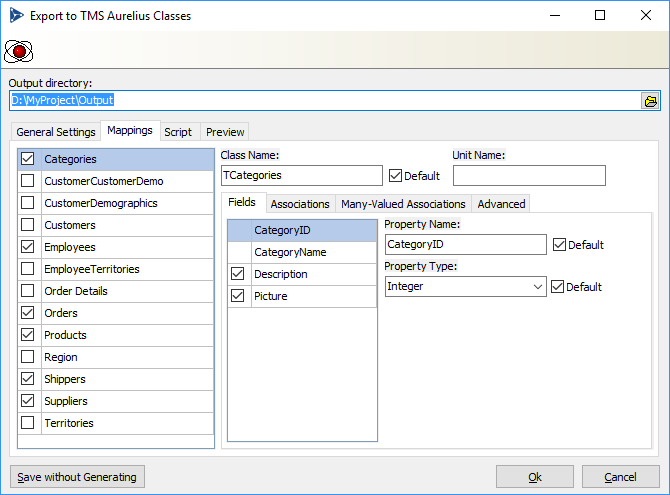Select the Picture field name

tap(270, 296)
